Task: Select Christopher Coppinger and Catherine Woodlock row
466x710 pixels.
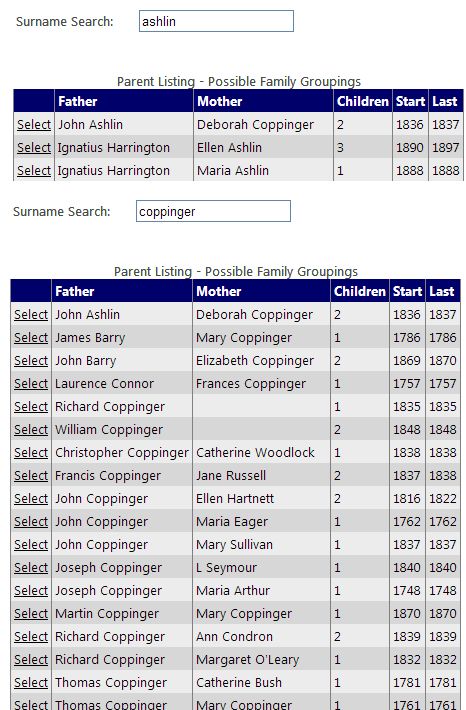Action: (31, 453)
